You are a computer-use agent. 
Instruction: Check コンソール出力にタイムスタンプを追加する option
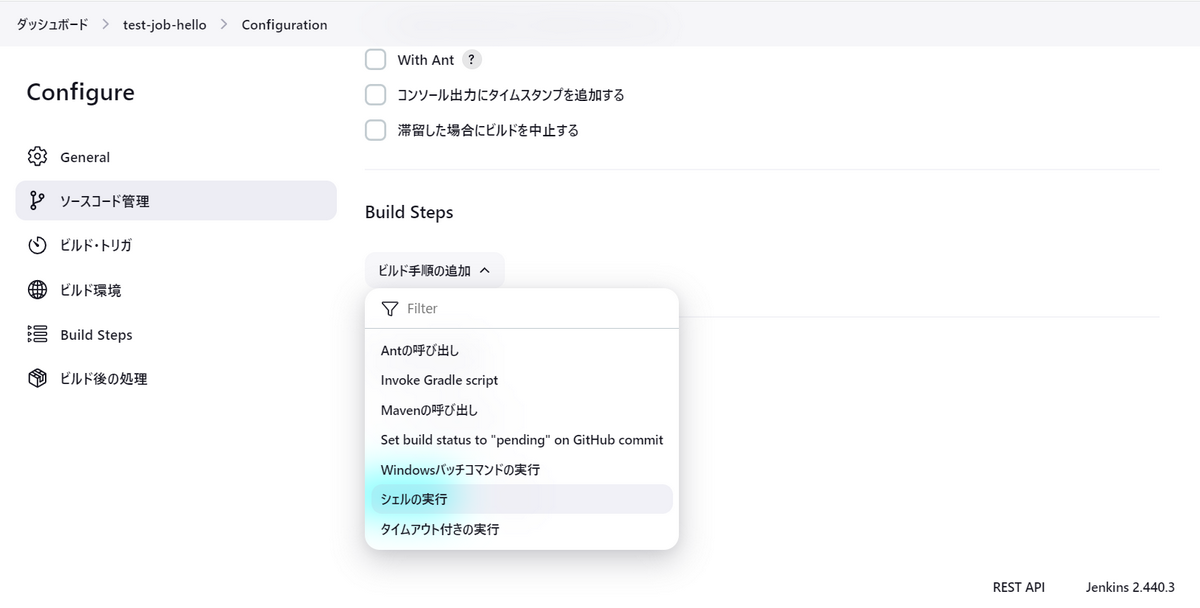375,95
